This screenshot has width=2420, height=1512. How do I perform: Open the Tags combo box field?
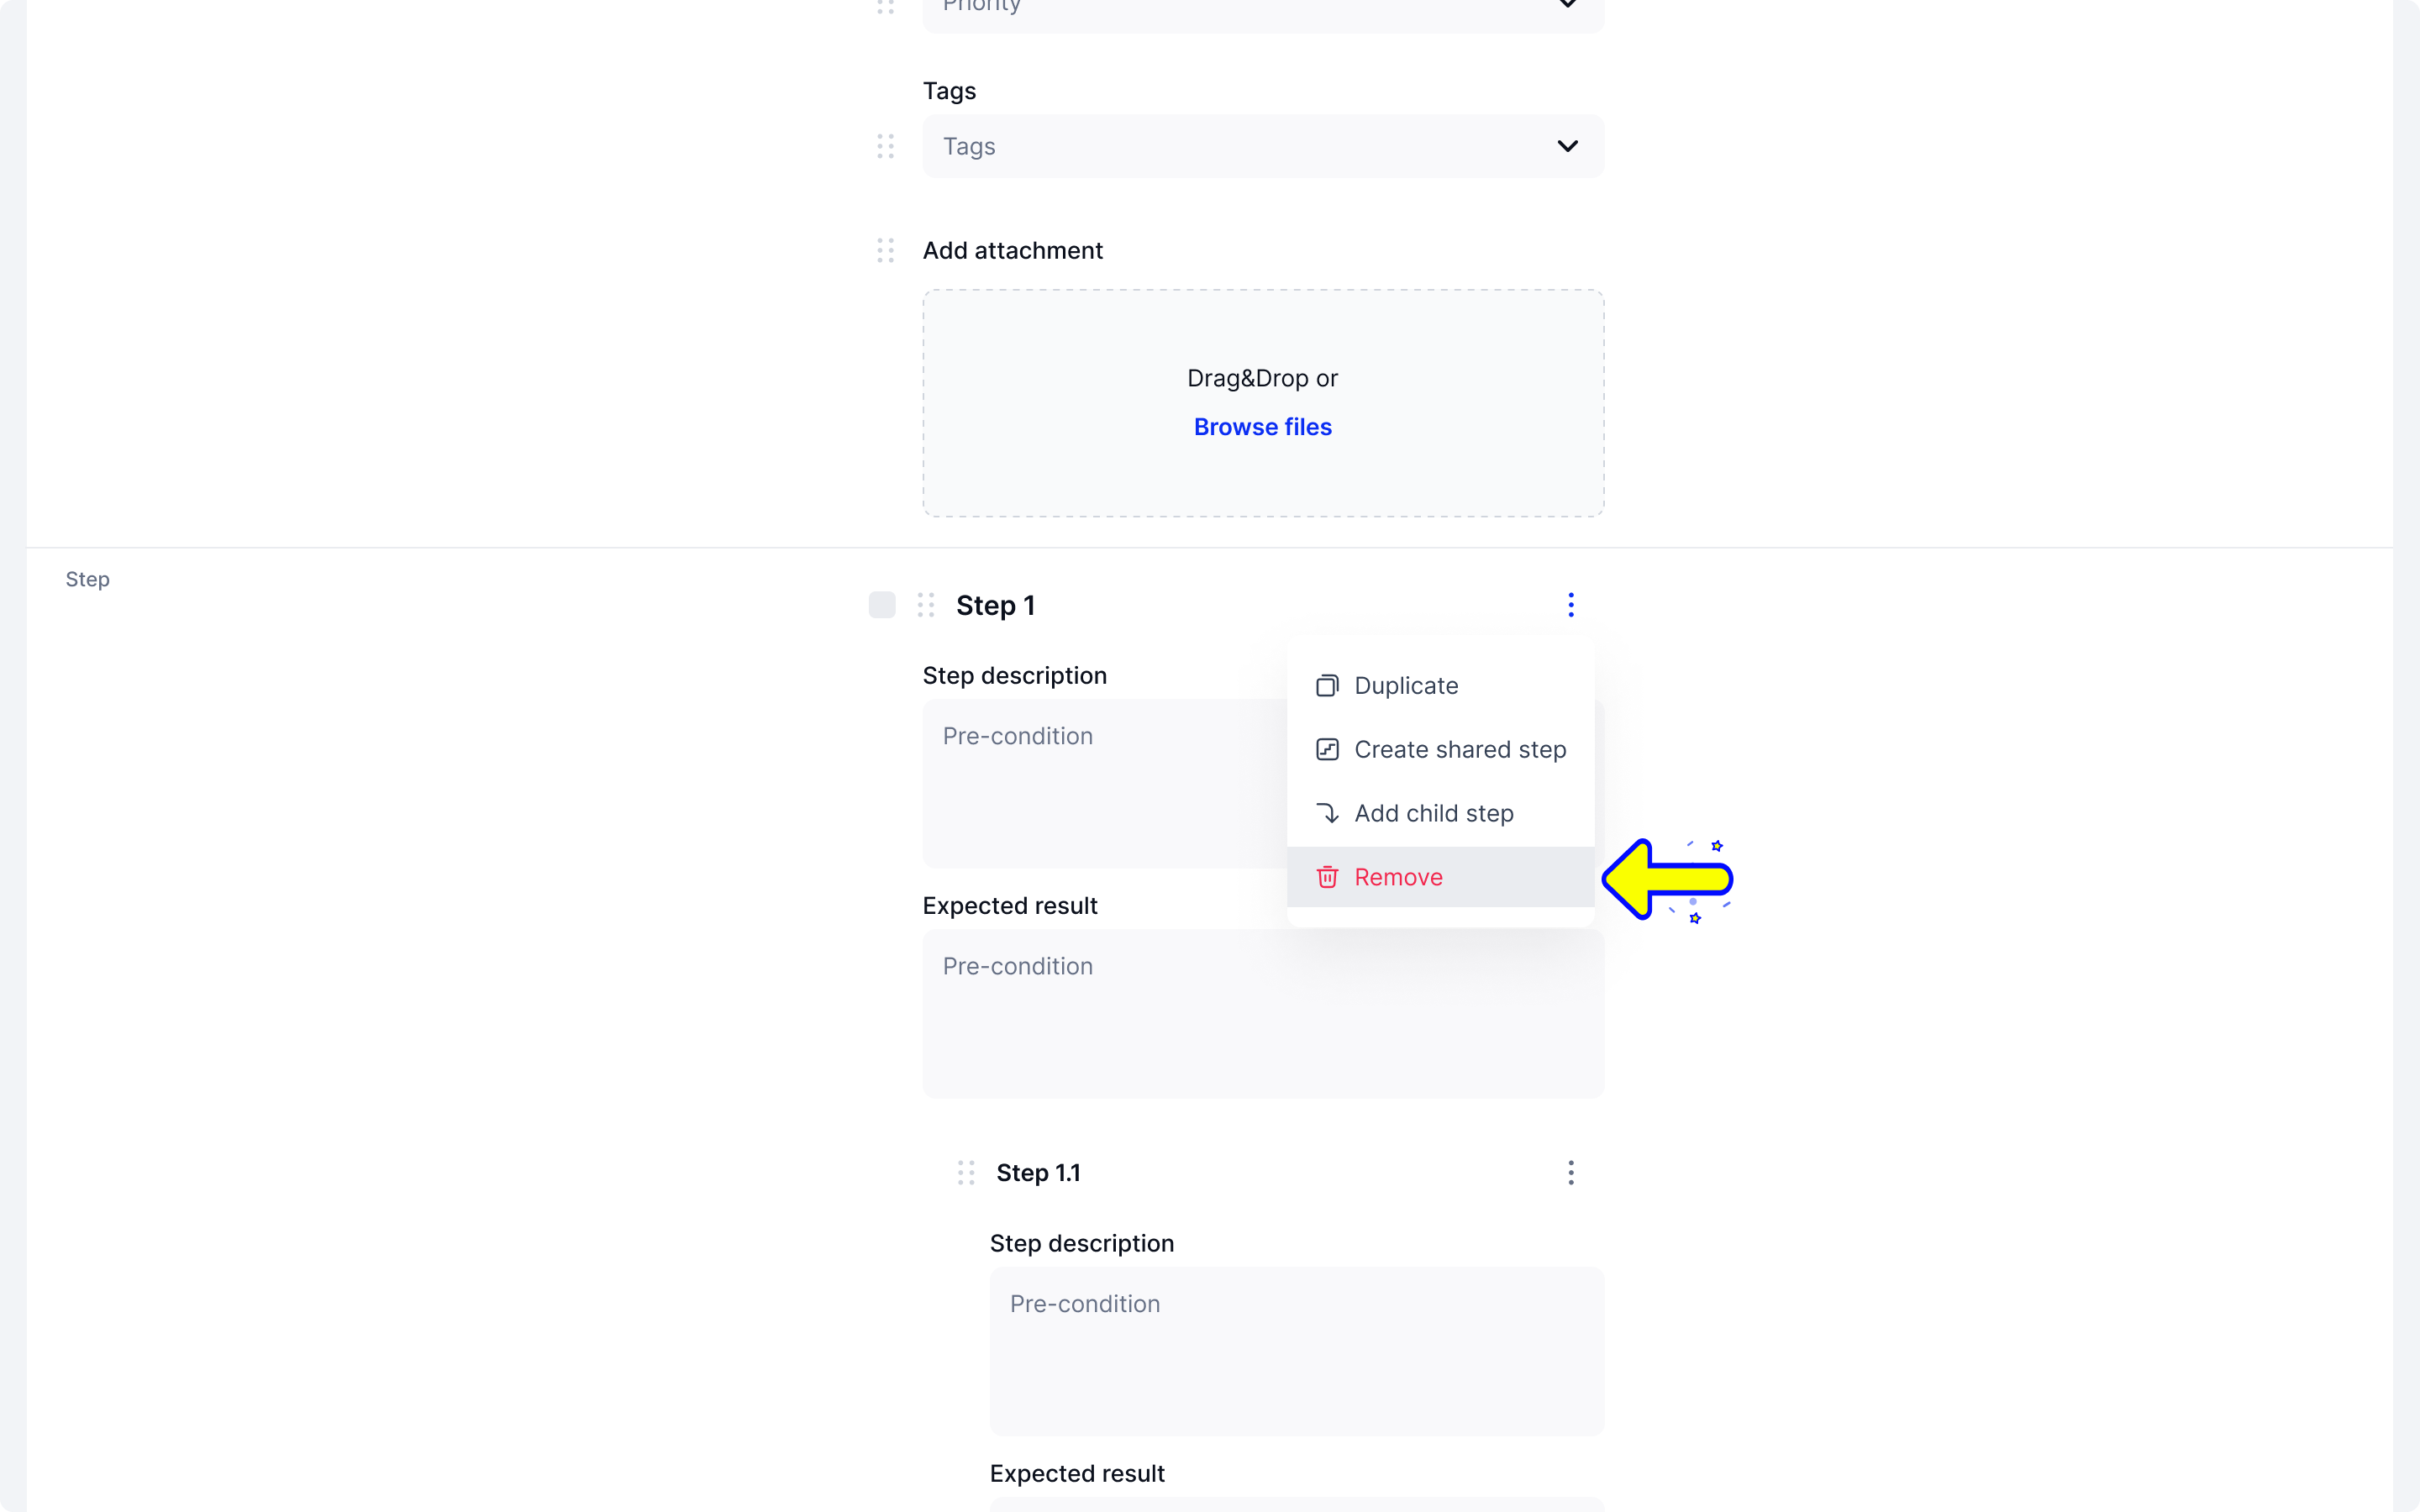tap(1263, 146)
